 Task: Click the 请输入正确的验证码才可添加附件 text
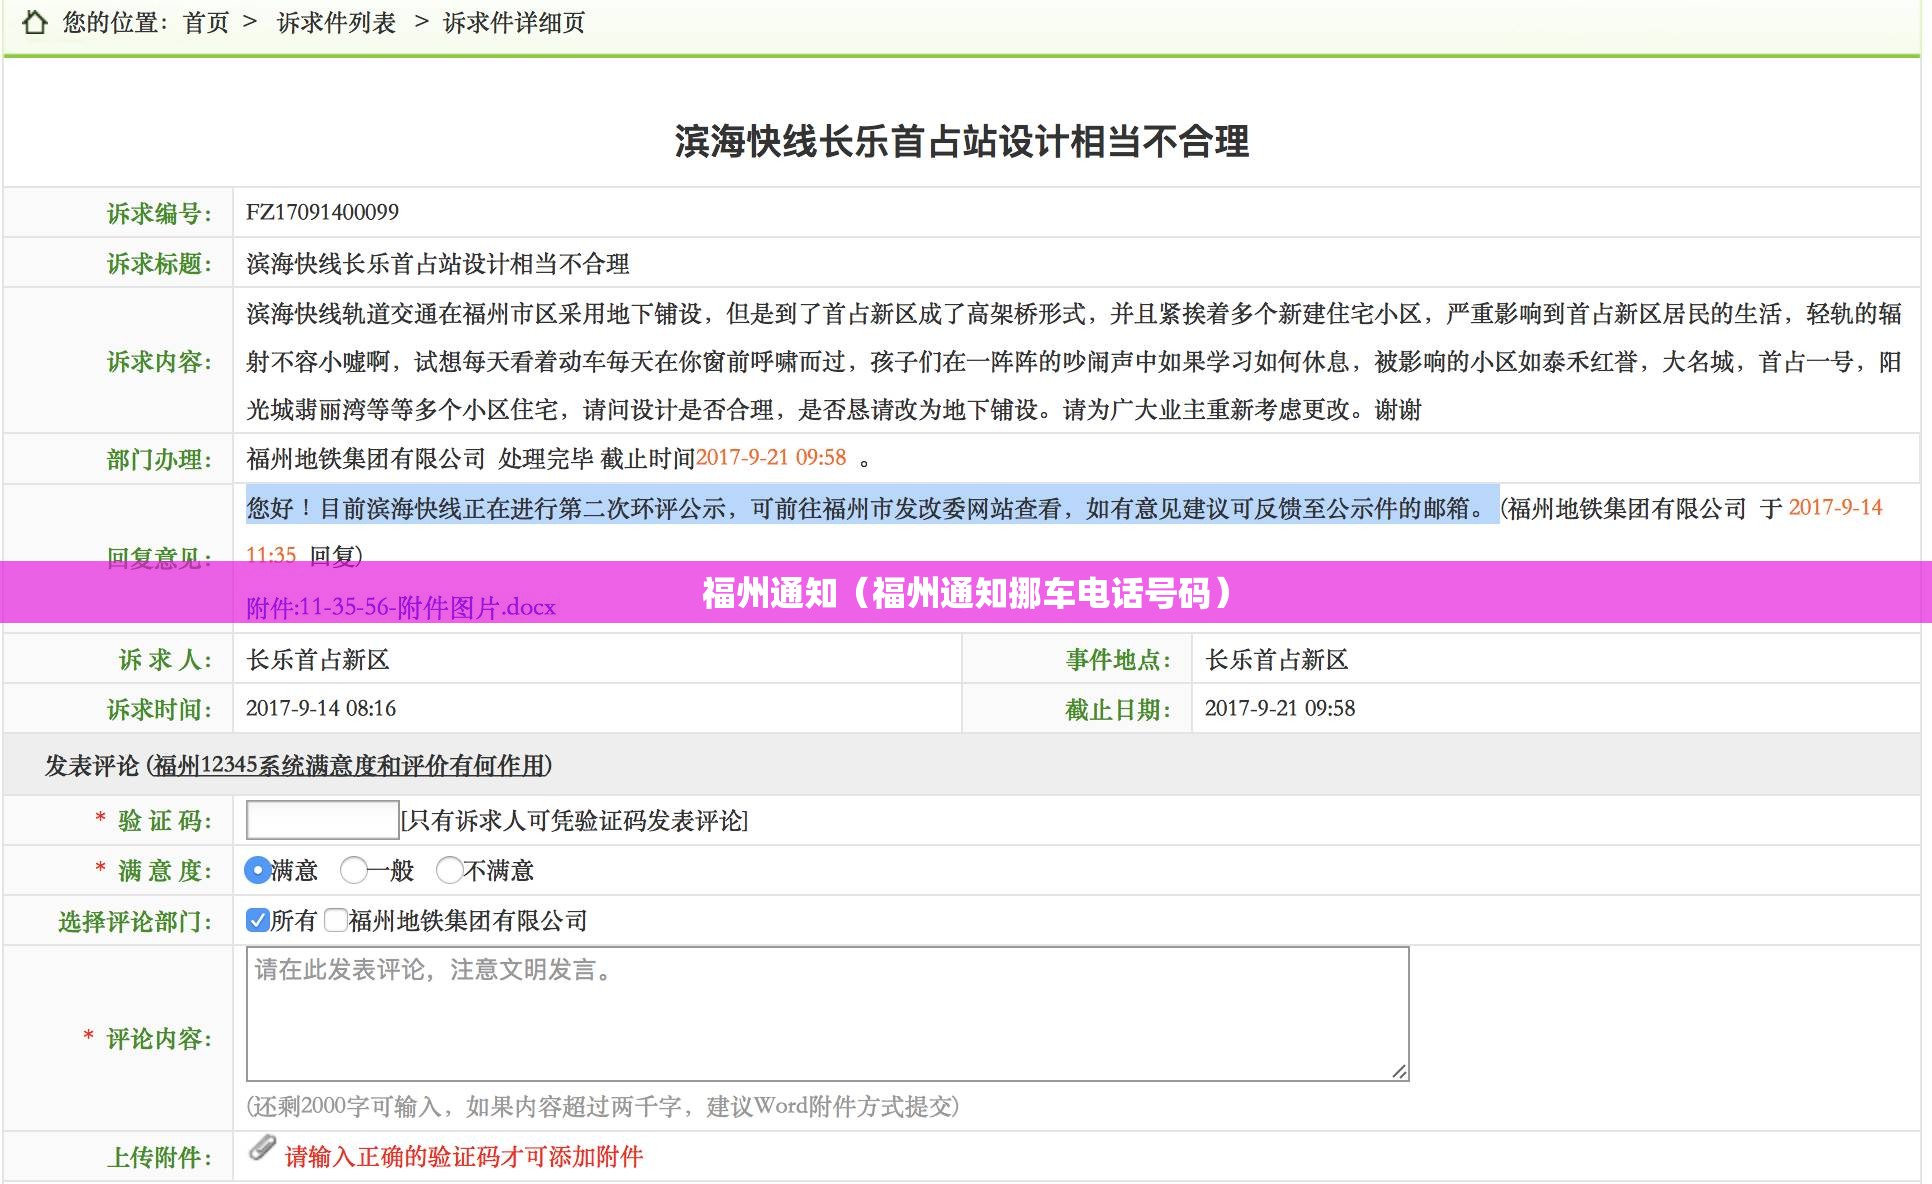tap(464, 1157)
